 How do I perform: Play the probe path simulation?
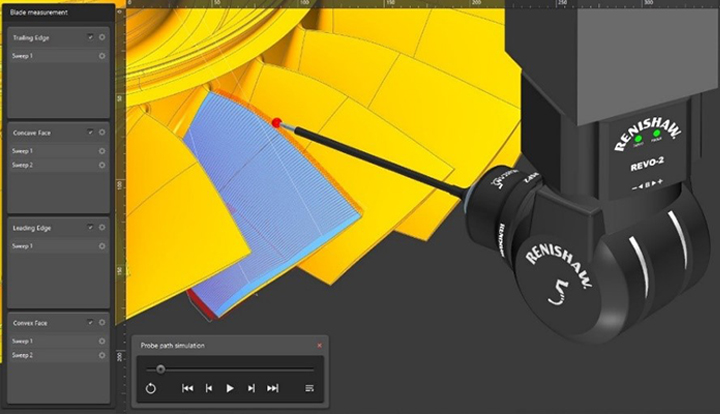pos(230,388)
